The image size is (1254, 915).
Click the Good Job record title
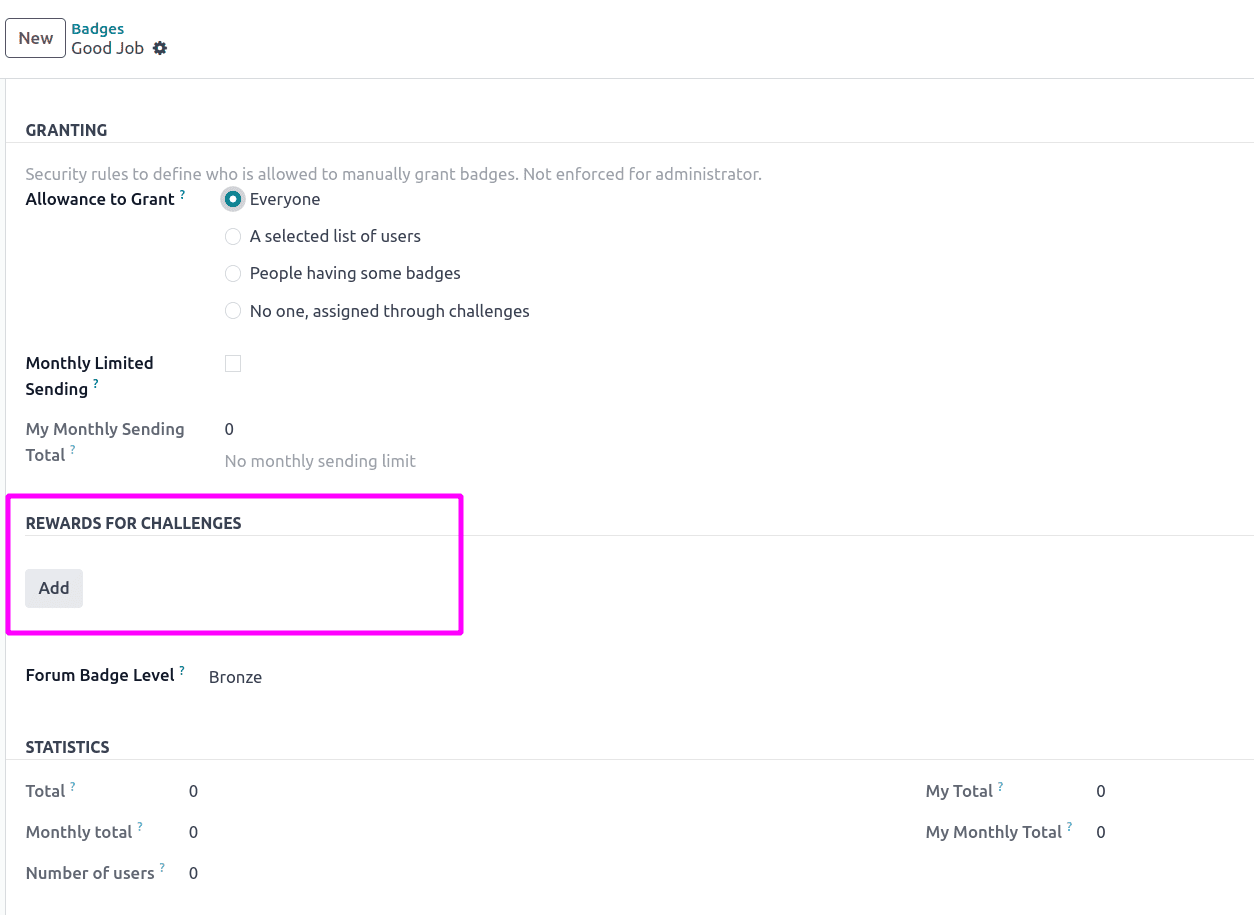point(107,47)
